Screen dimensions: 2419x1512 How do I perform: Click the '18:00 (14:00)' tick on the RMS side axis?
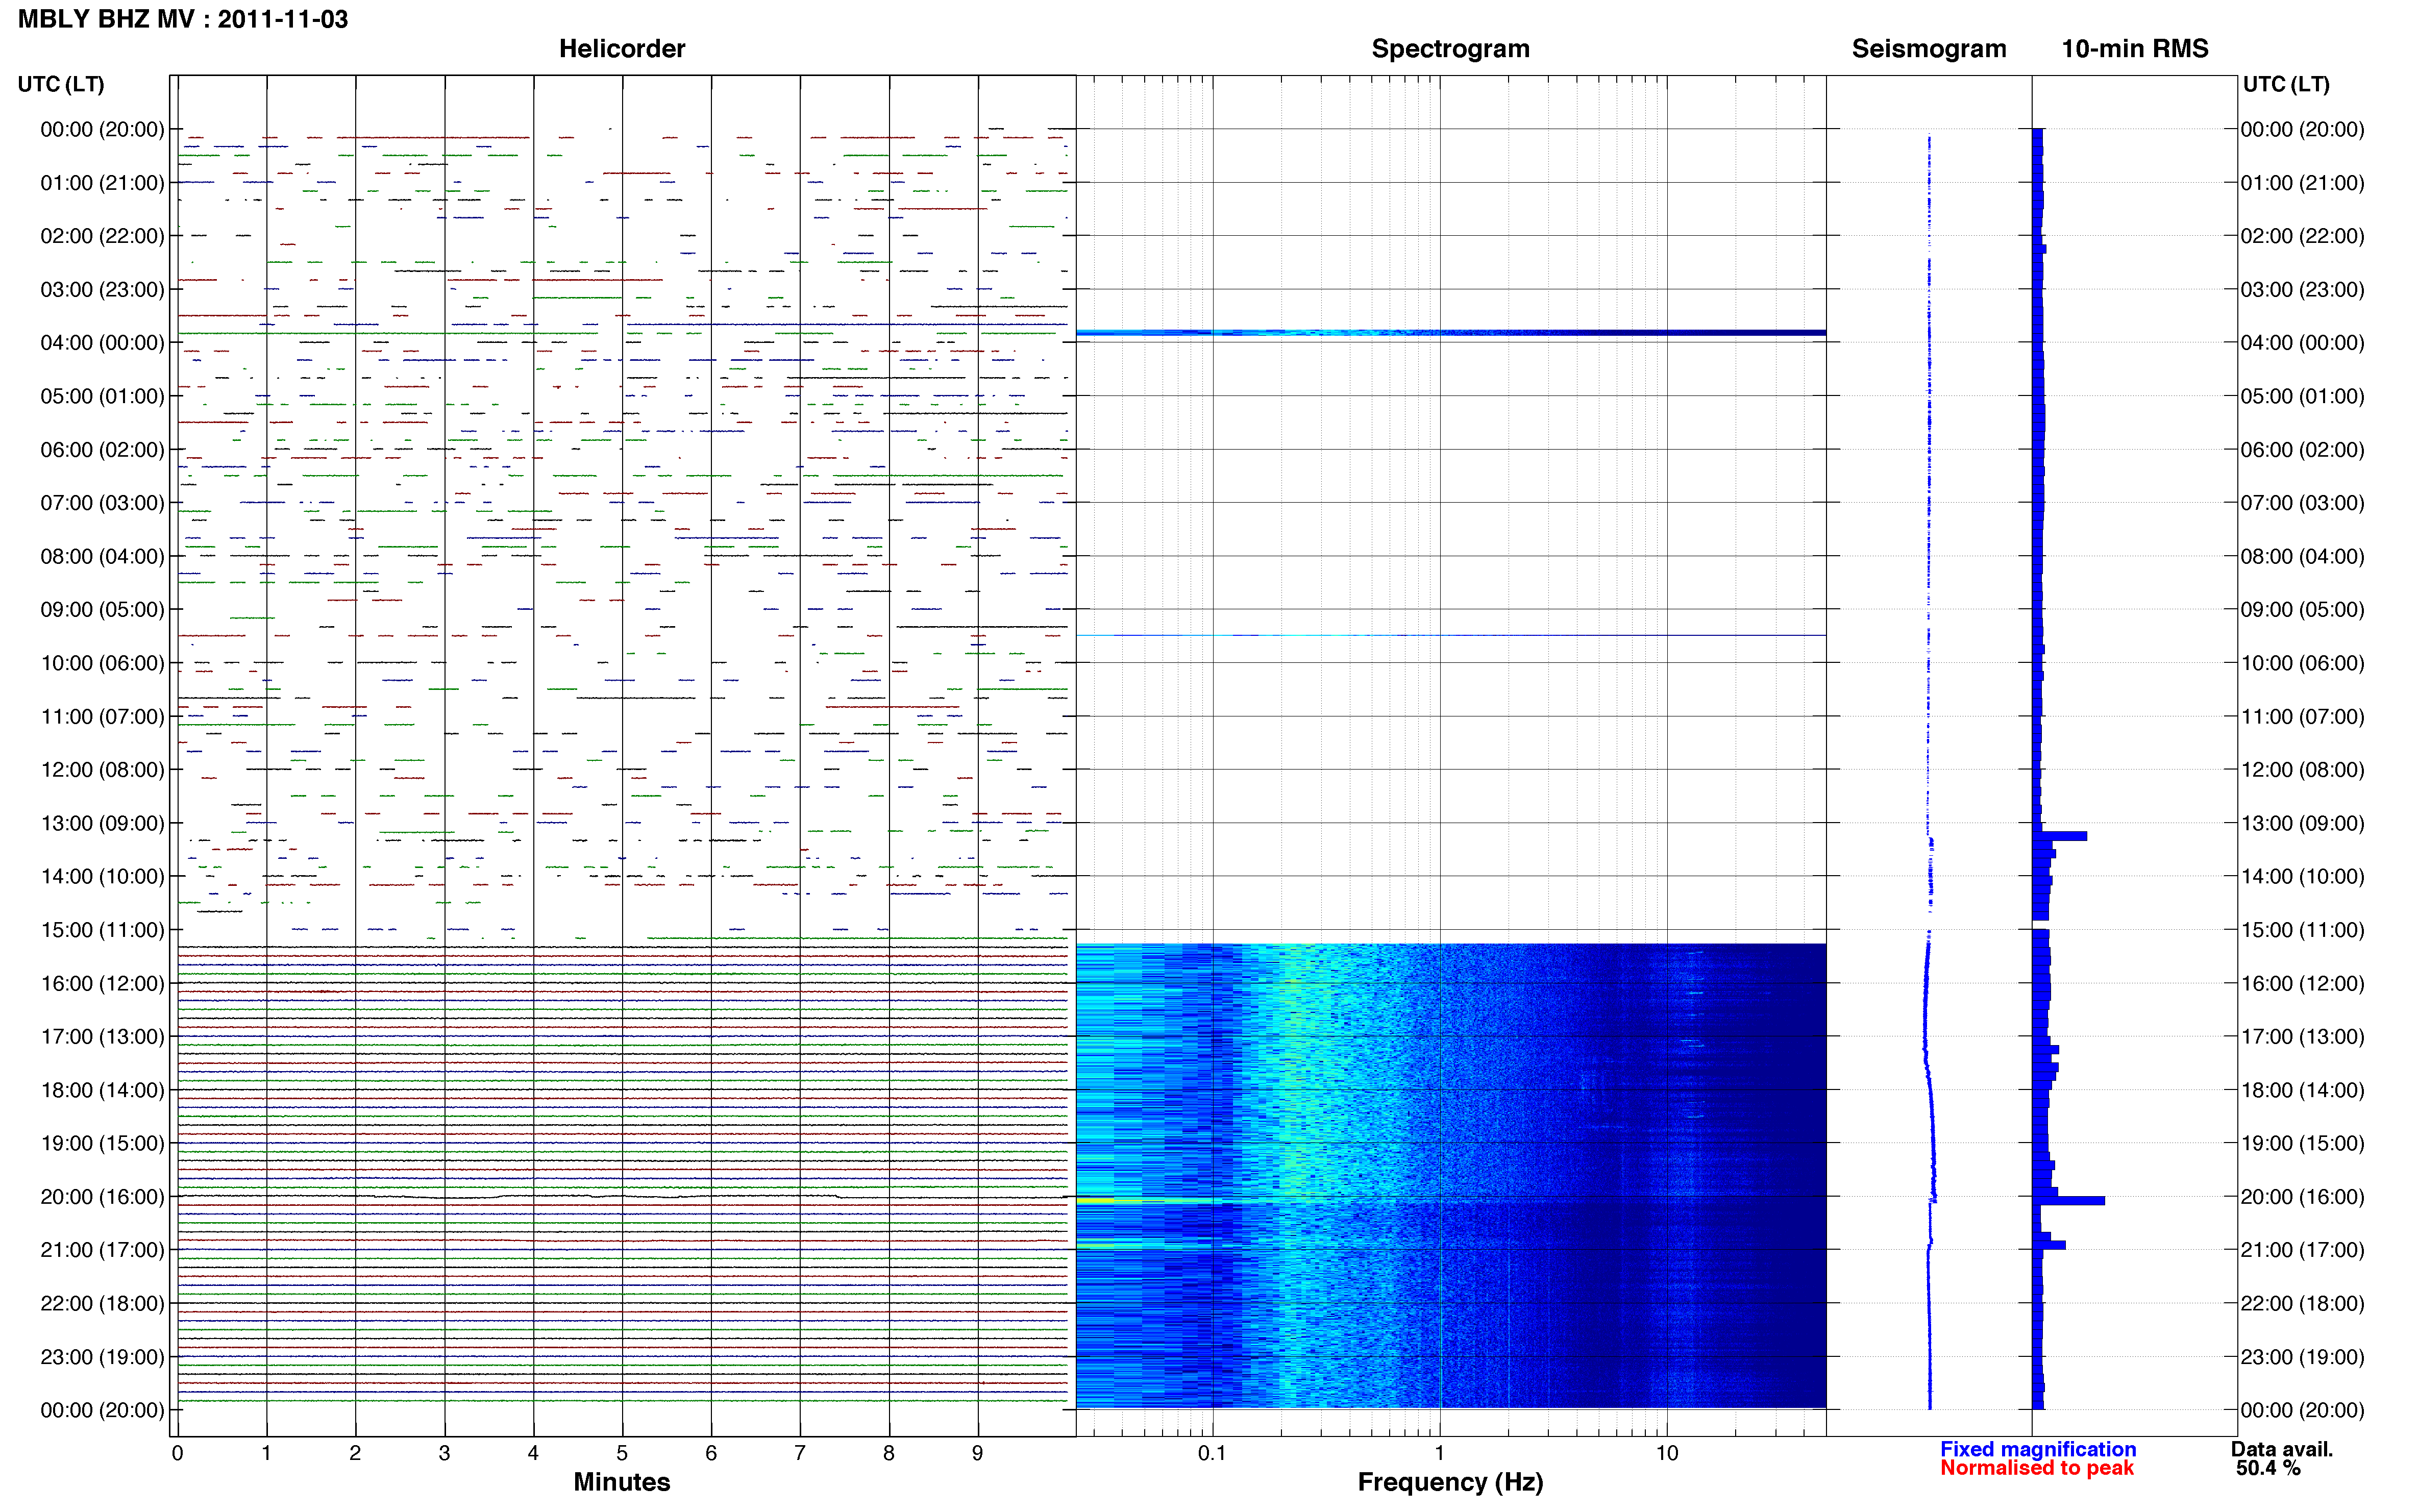tap(2302, 1090)
